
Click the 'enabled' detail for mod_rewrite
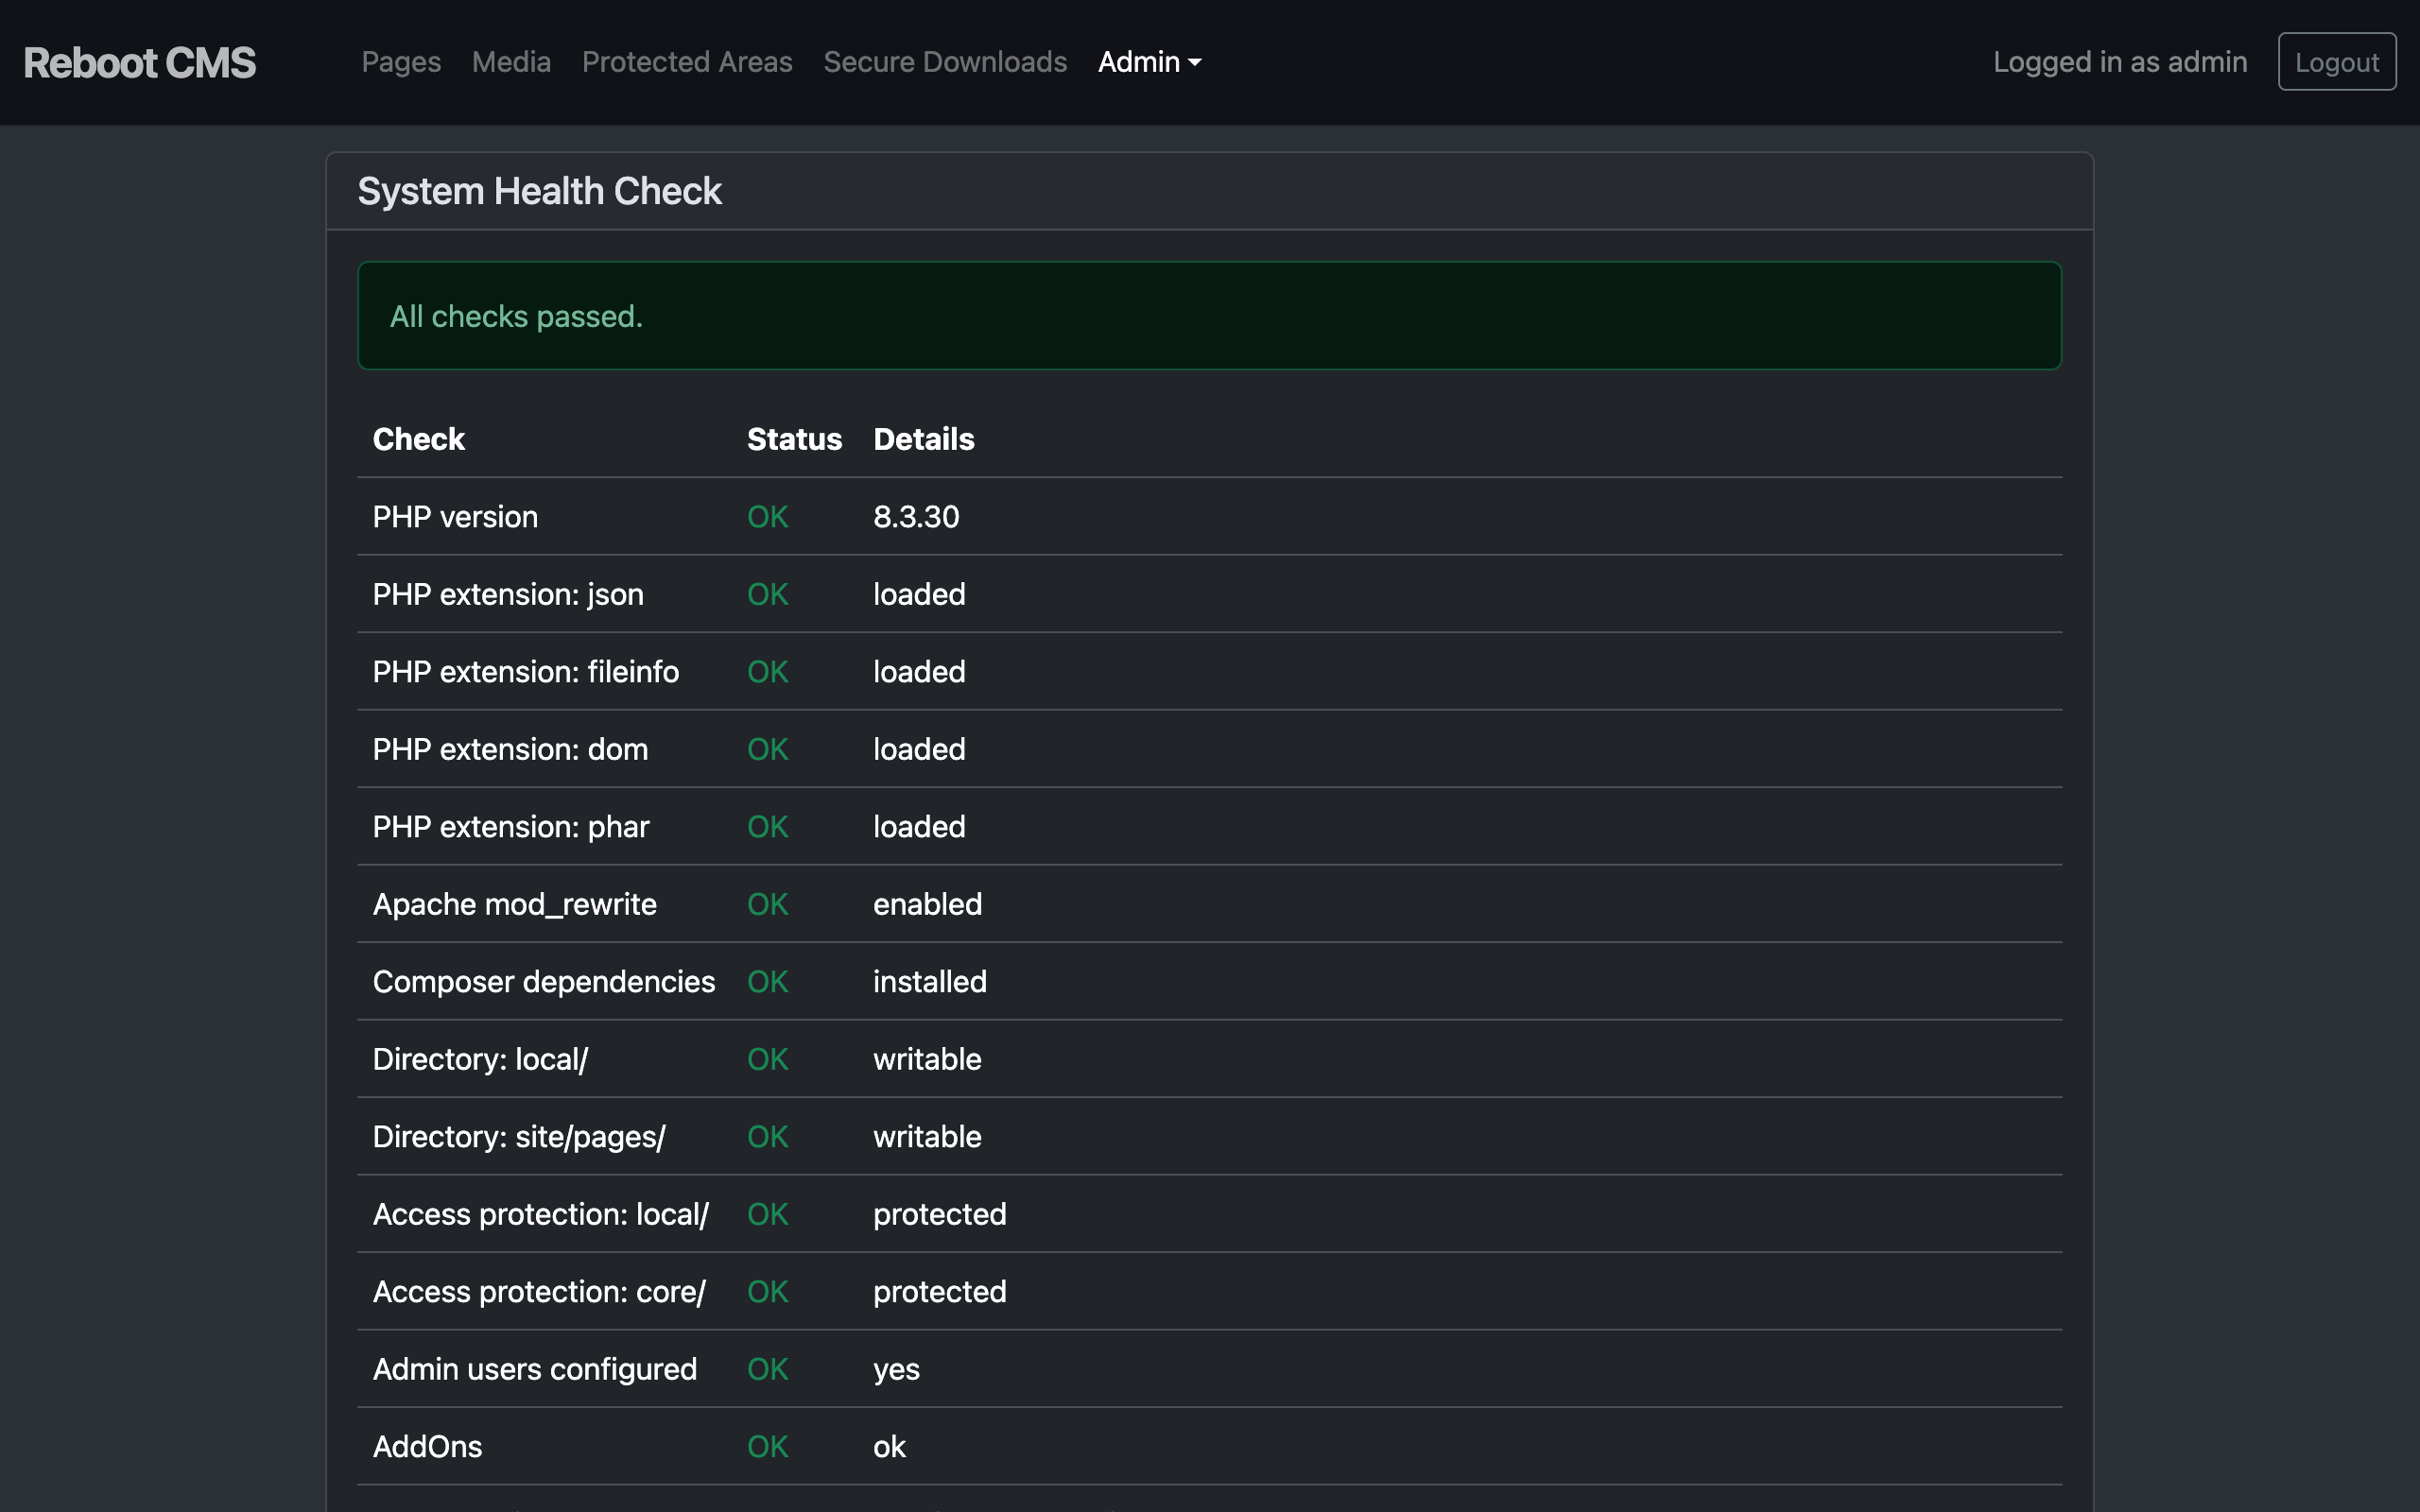[927, 904]
